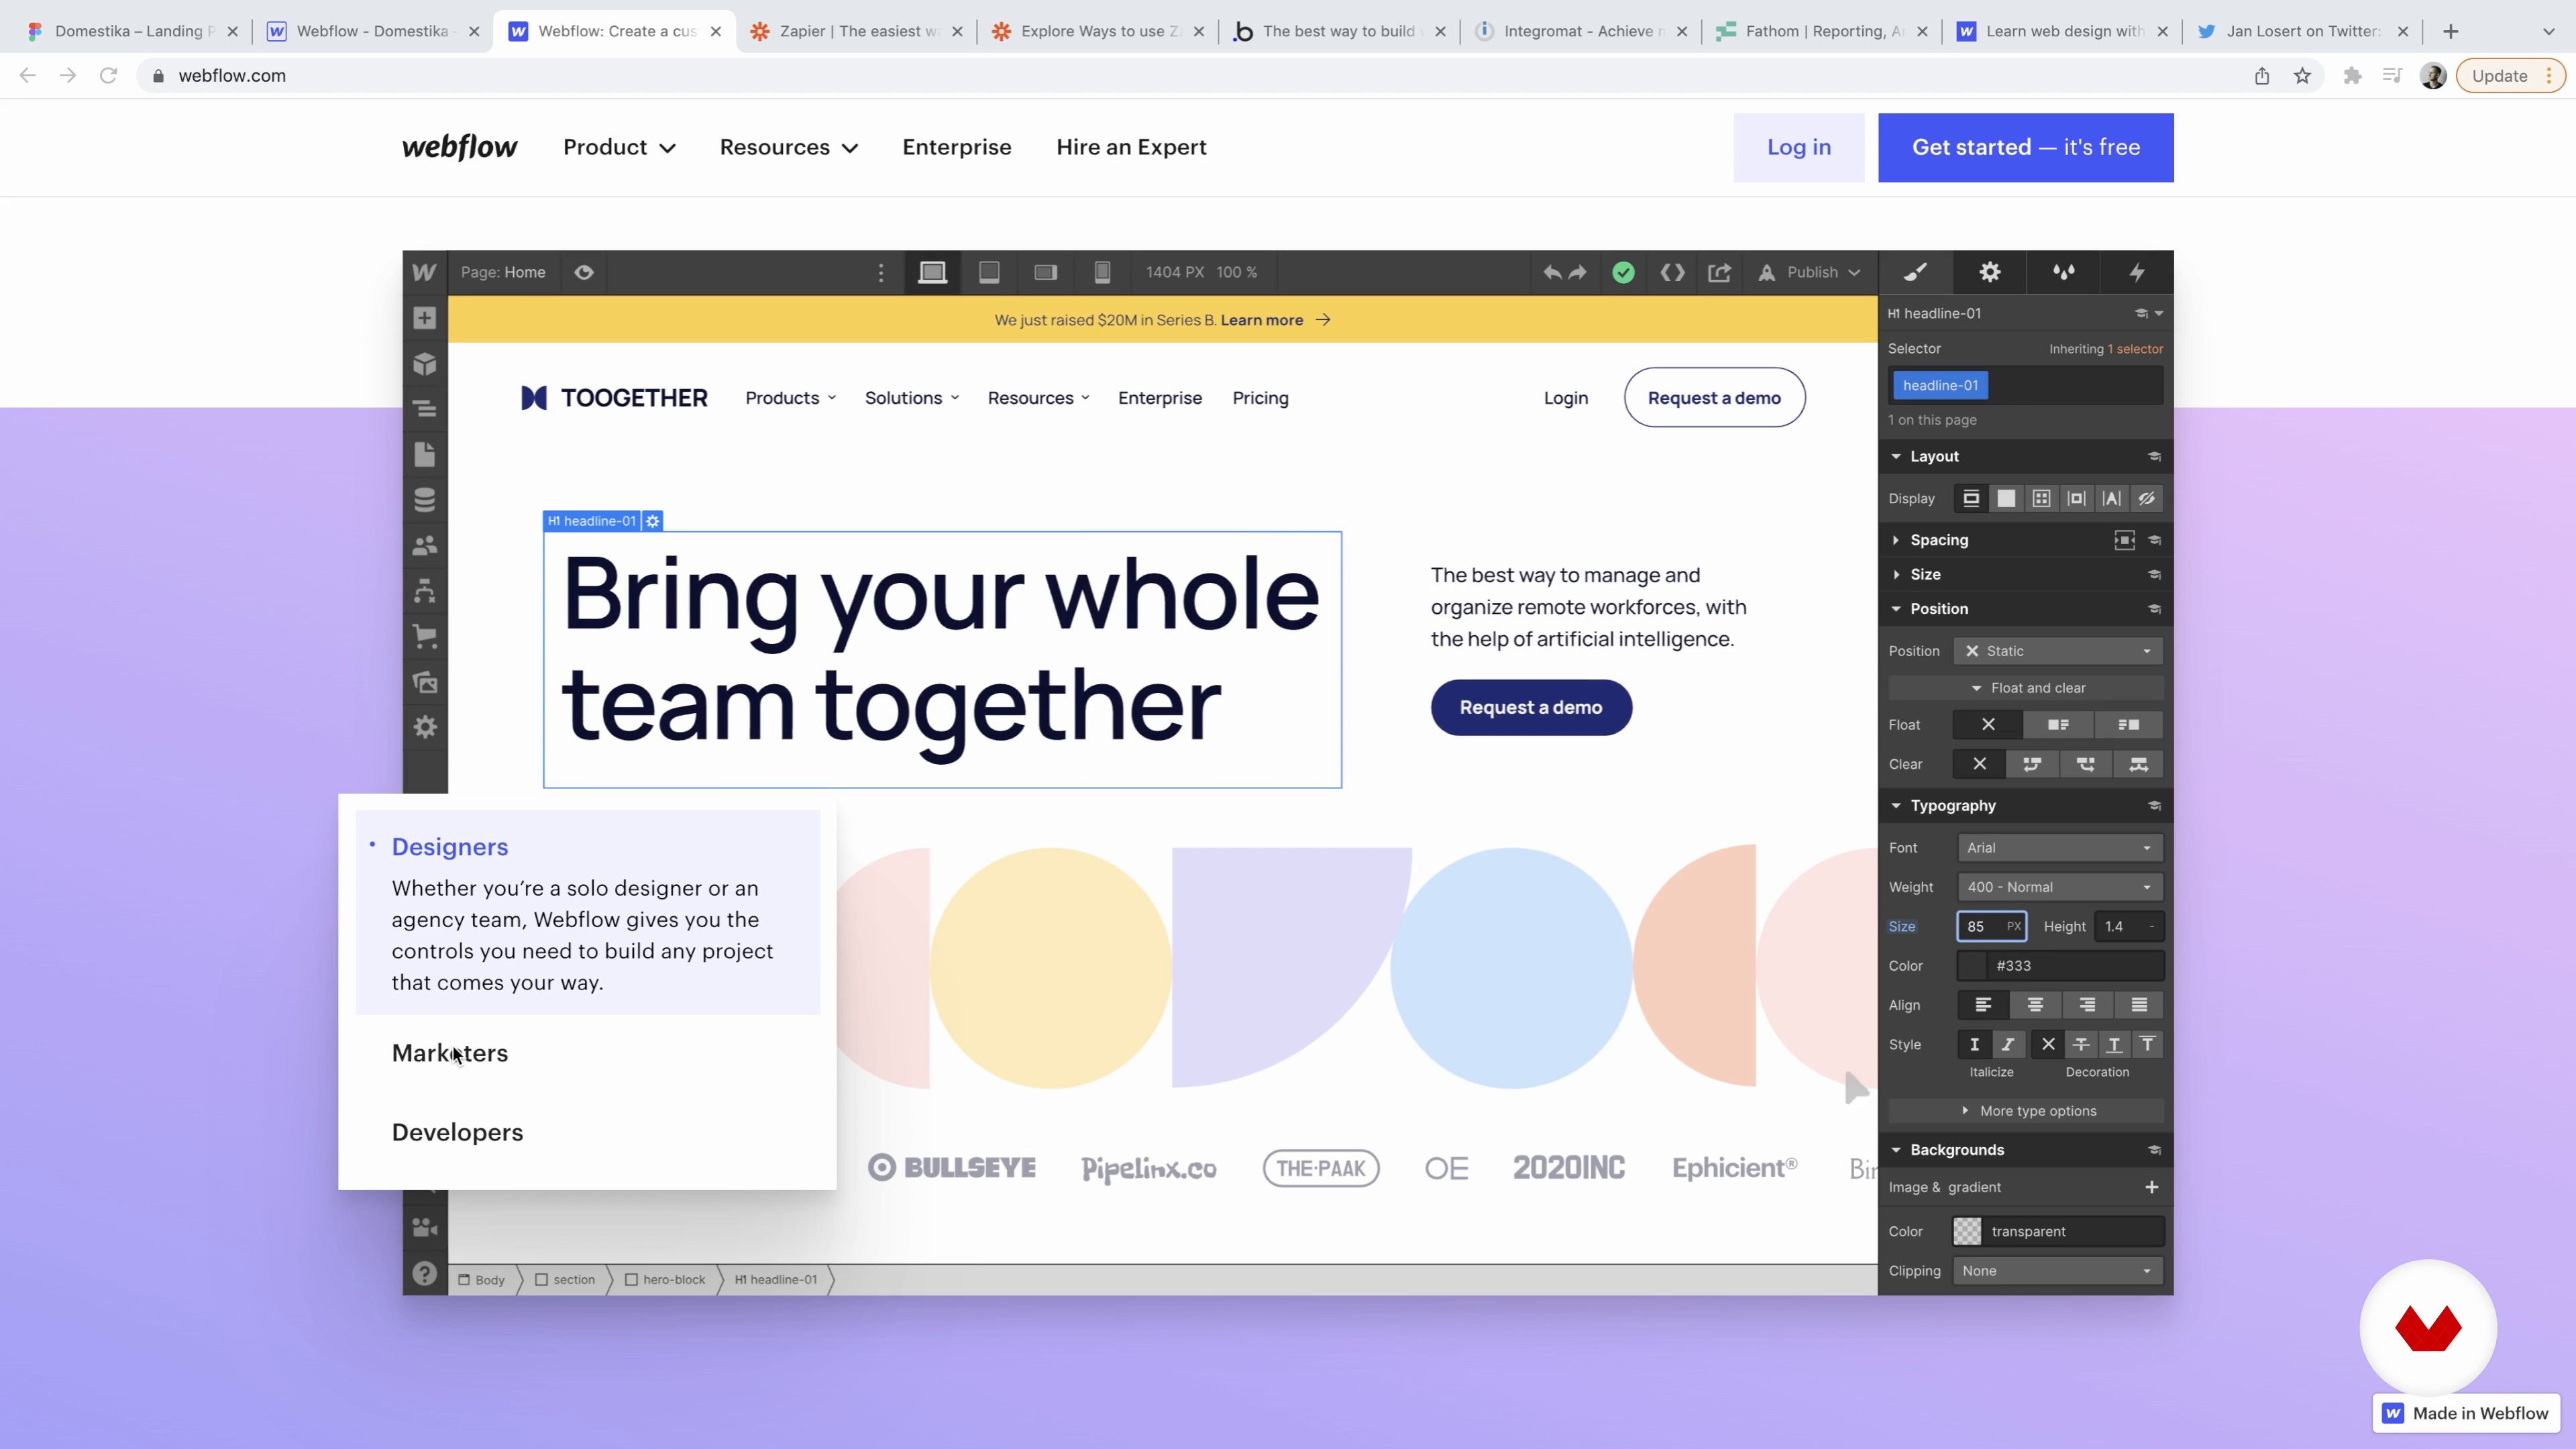Viewport: 2576px width, 1449px height.
Task: Open the Users icon in left sidebar
Action: click(424, 546)
